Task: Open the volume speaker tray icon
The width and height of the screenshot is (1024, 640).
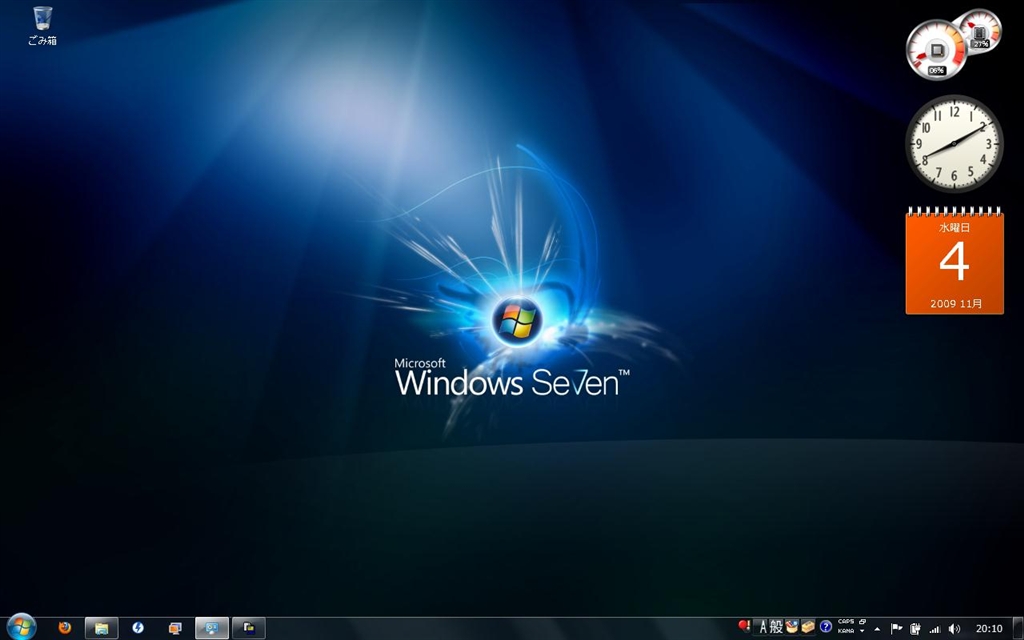Action: click(x=954, y=628)
